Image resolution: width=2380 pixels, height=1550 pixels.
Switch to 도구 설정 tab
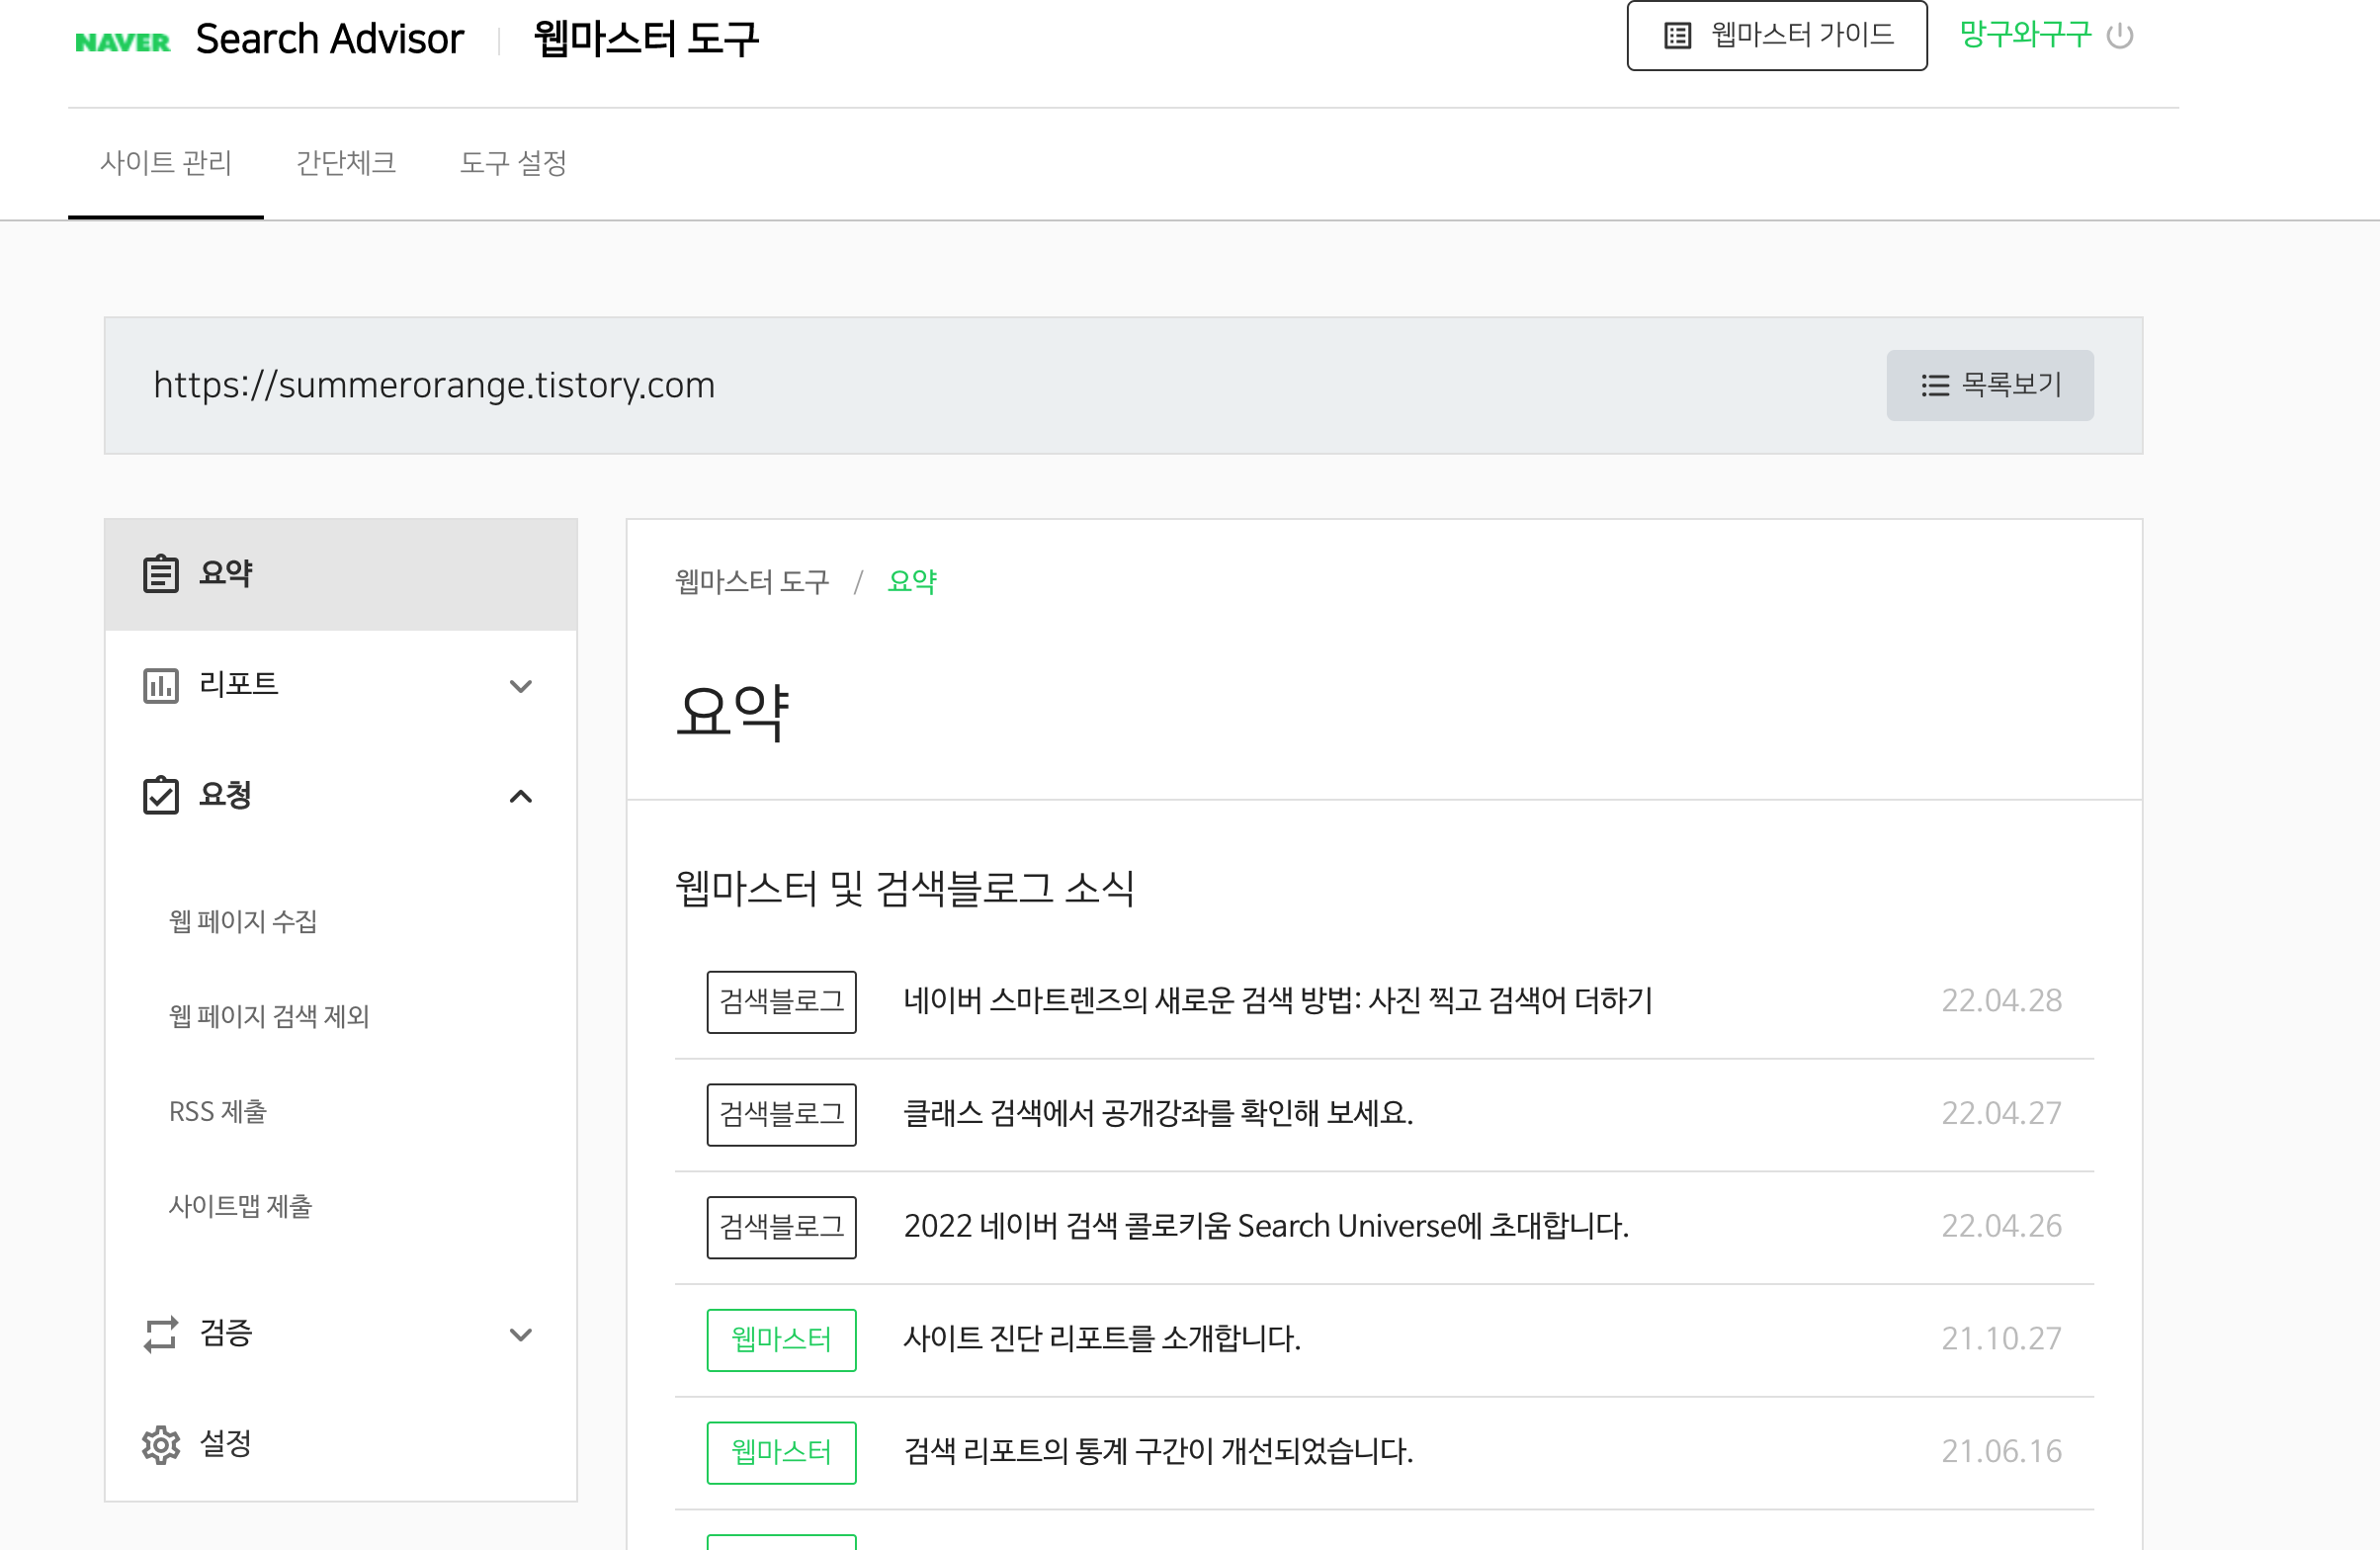pos(514,163)
